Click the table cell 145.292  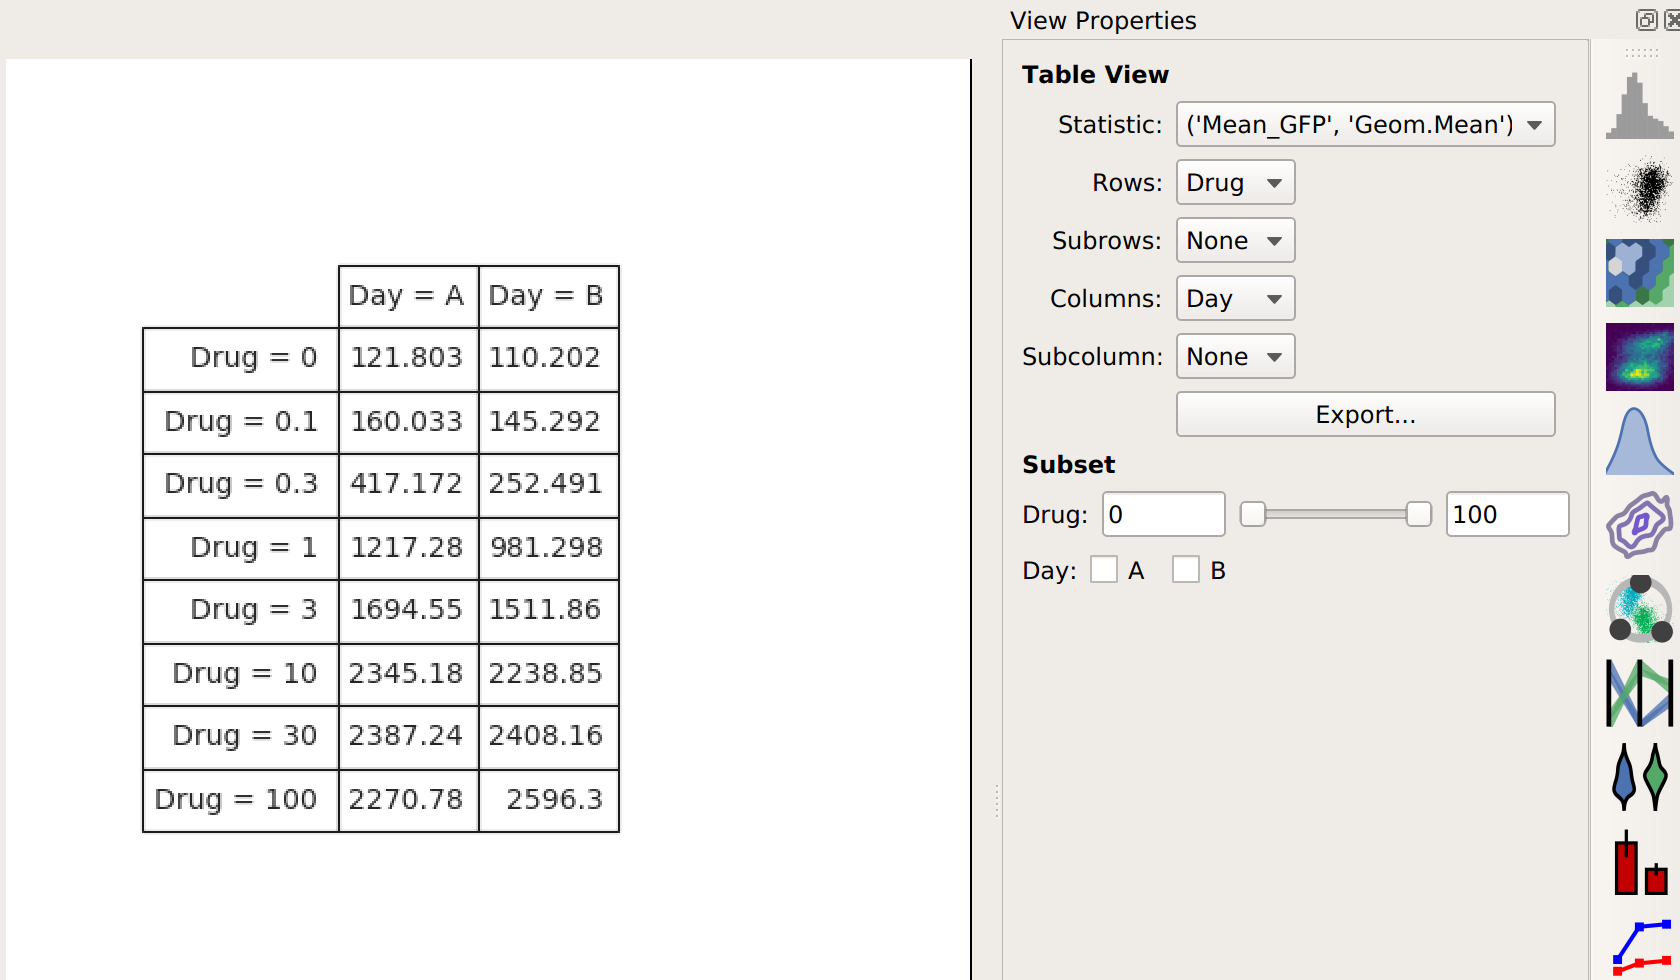click(x=549, y=423)
